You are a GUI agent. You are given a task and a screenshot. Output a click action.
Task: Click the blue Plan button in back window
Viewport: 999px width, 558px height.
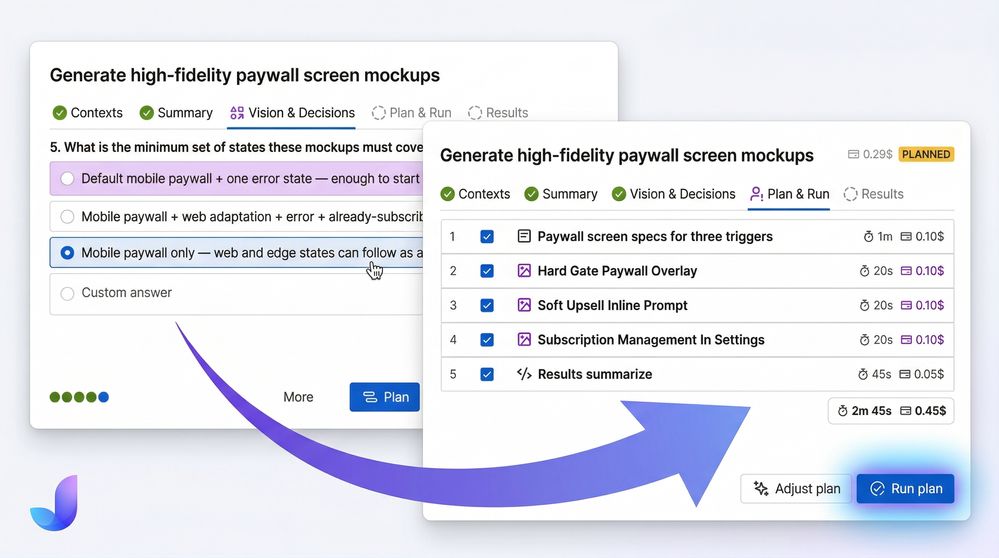(385, 397)
